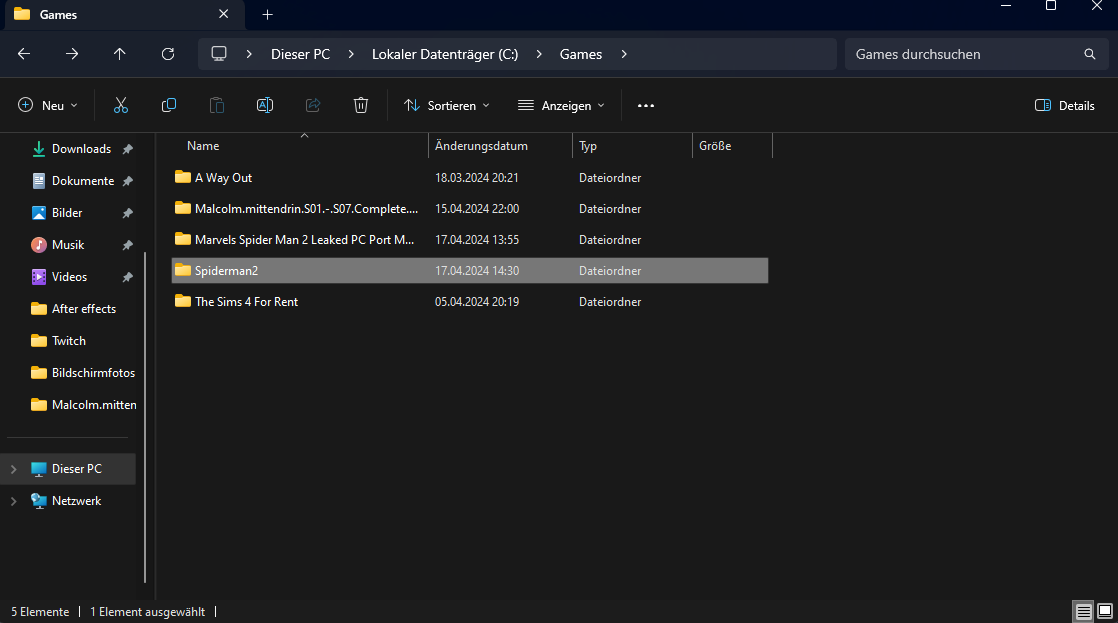Open the Sortieren dropdown

(x=446, y=105)
